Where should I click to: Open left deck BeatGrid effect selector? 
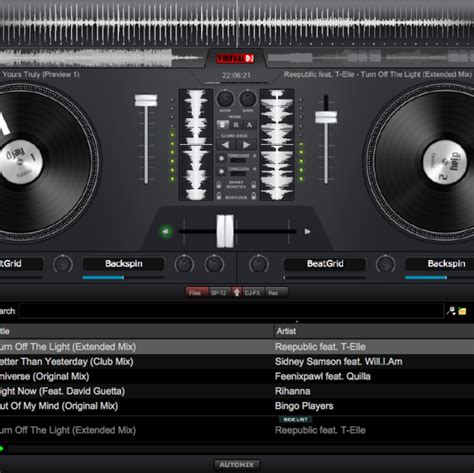22,264
